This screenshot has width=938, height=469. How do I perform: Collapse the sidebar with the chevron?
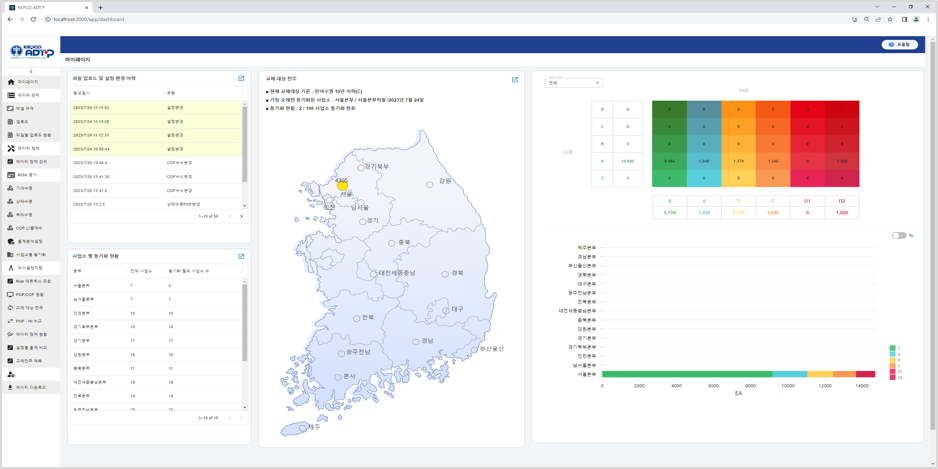(x=31, y=71)
